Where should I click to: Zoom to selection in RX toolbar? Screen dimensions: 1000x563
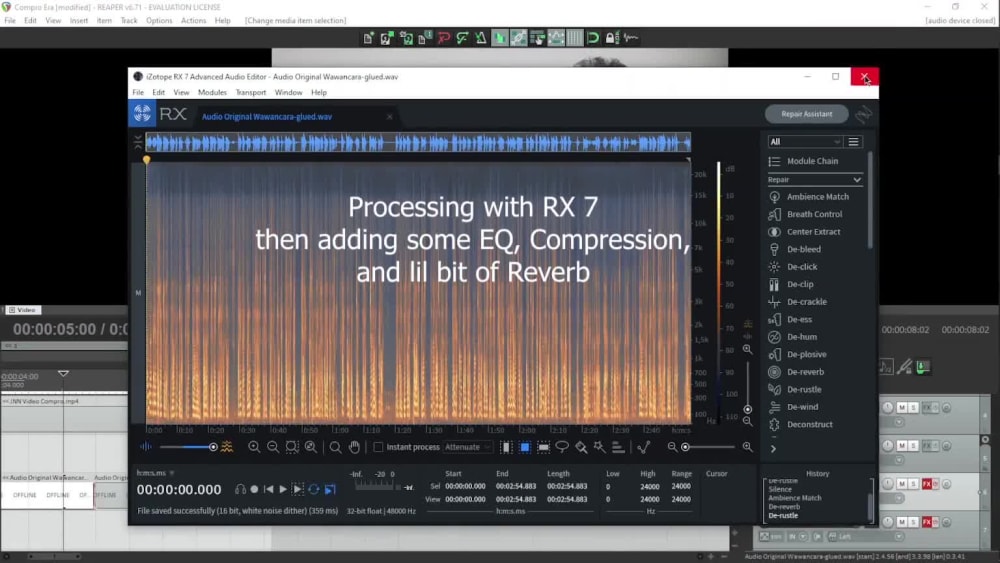[292, 447]
